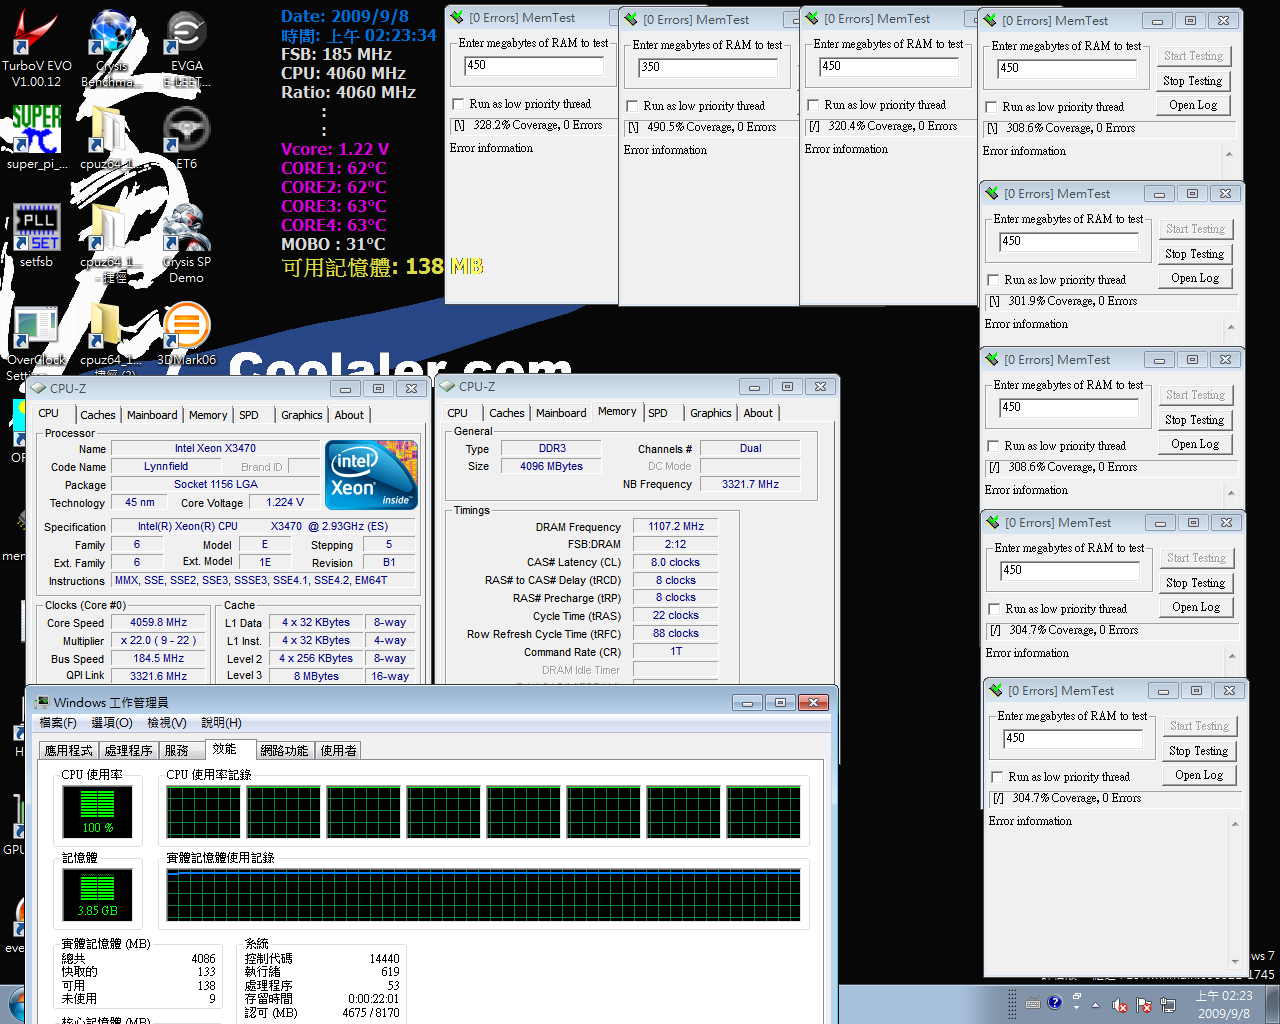Tick low priority thread in 301.9% coverage MemTest
This screenshot has width=1280, height=1024.
coord(993,280)
